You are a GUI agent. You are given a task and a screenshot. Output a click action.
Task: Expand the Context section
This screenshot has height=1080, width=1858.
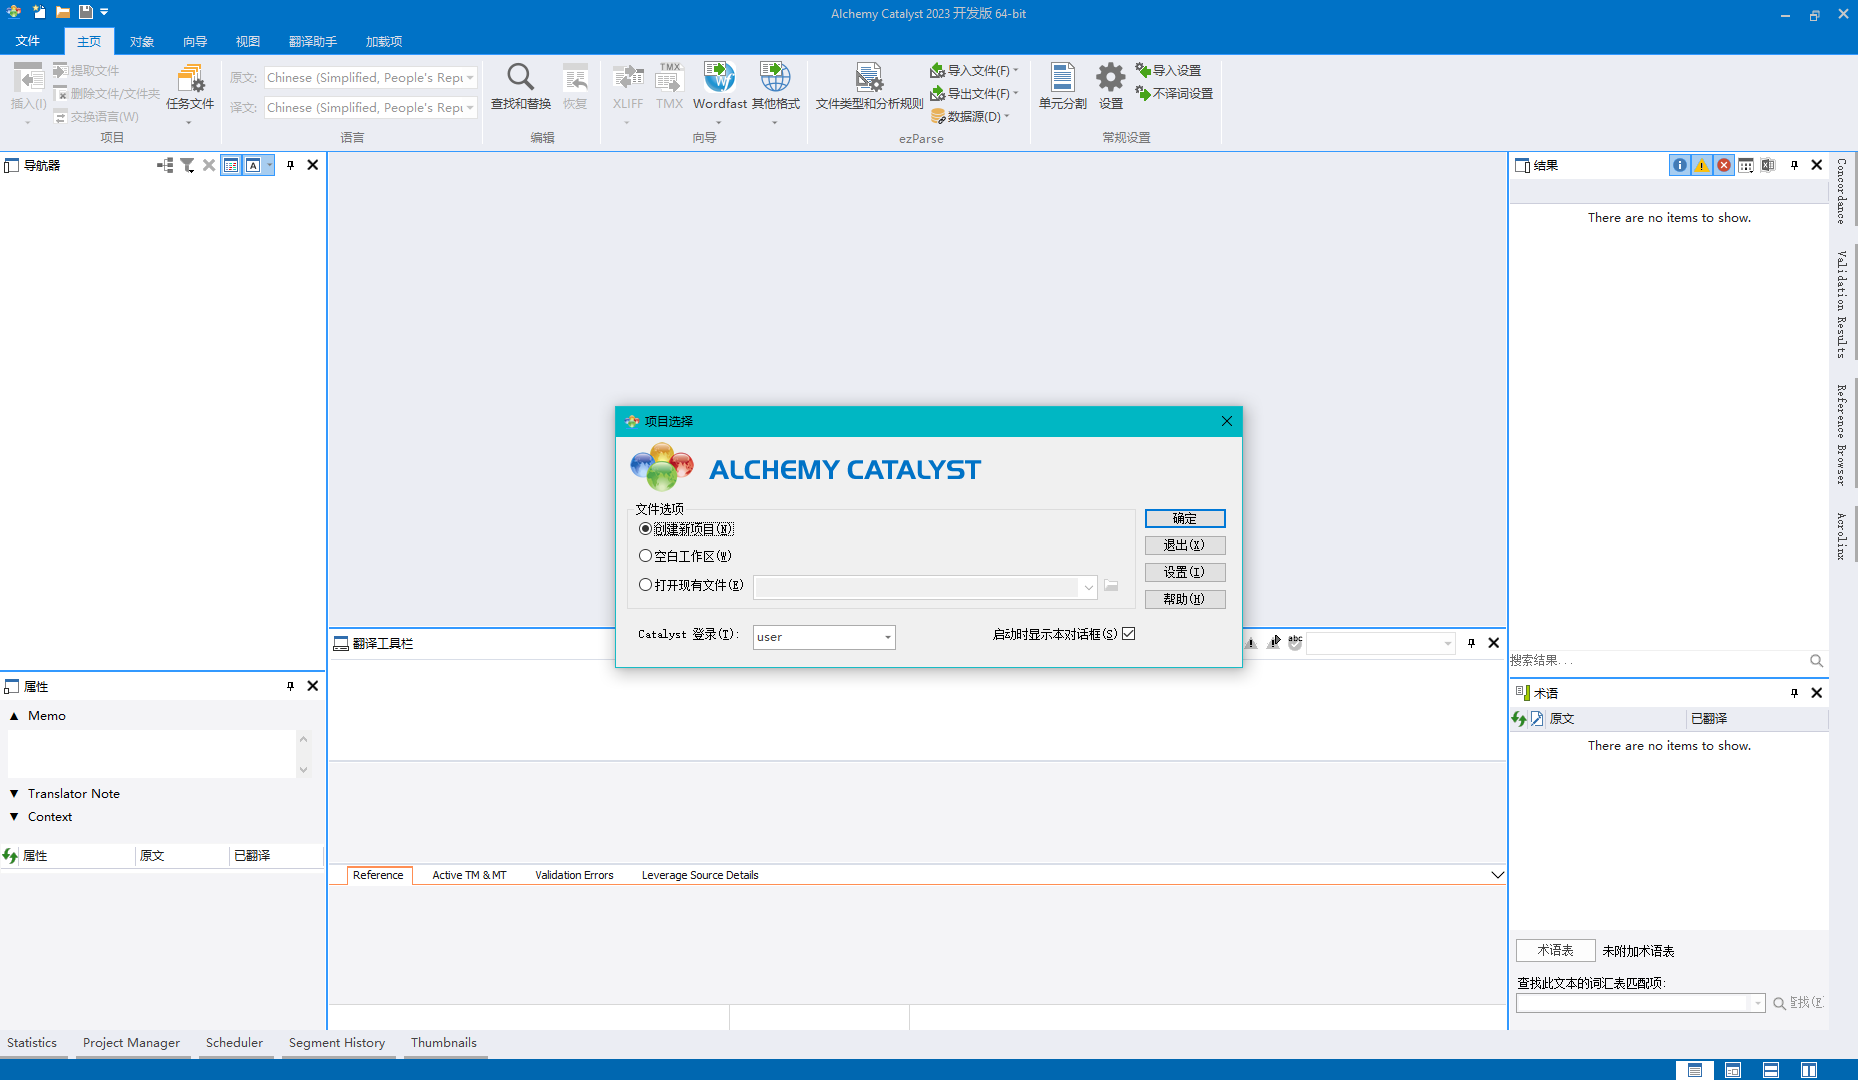click(x=14, y=816)
